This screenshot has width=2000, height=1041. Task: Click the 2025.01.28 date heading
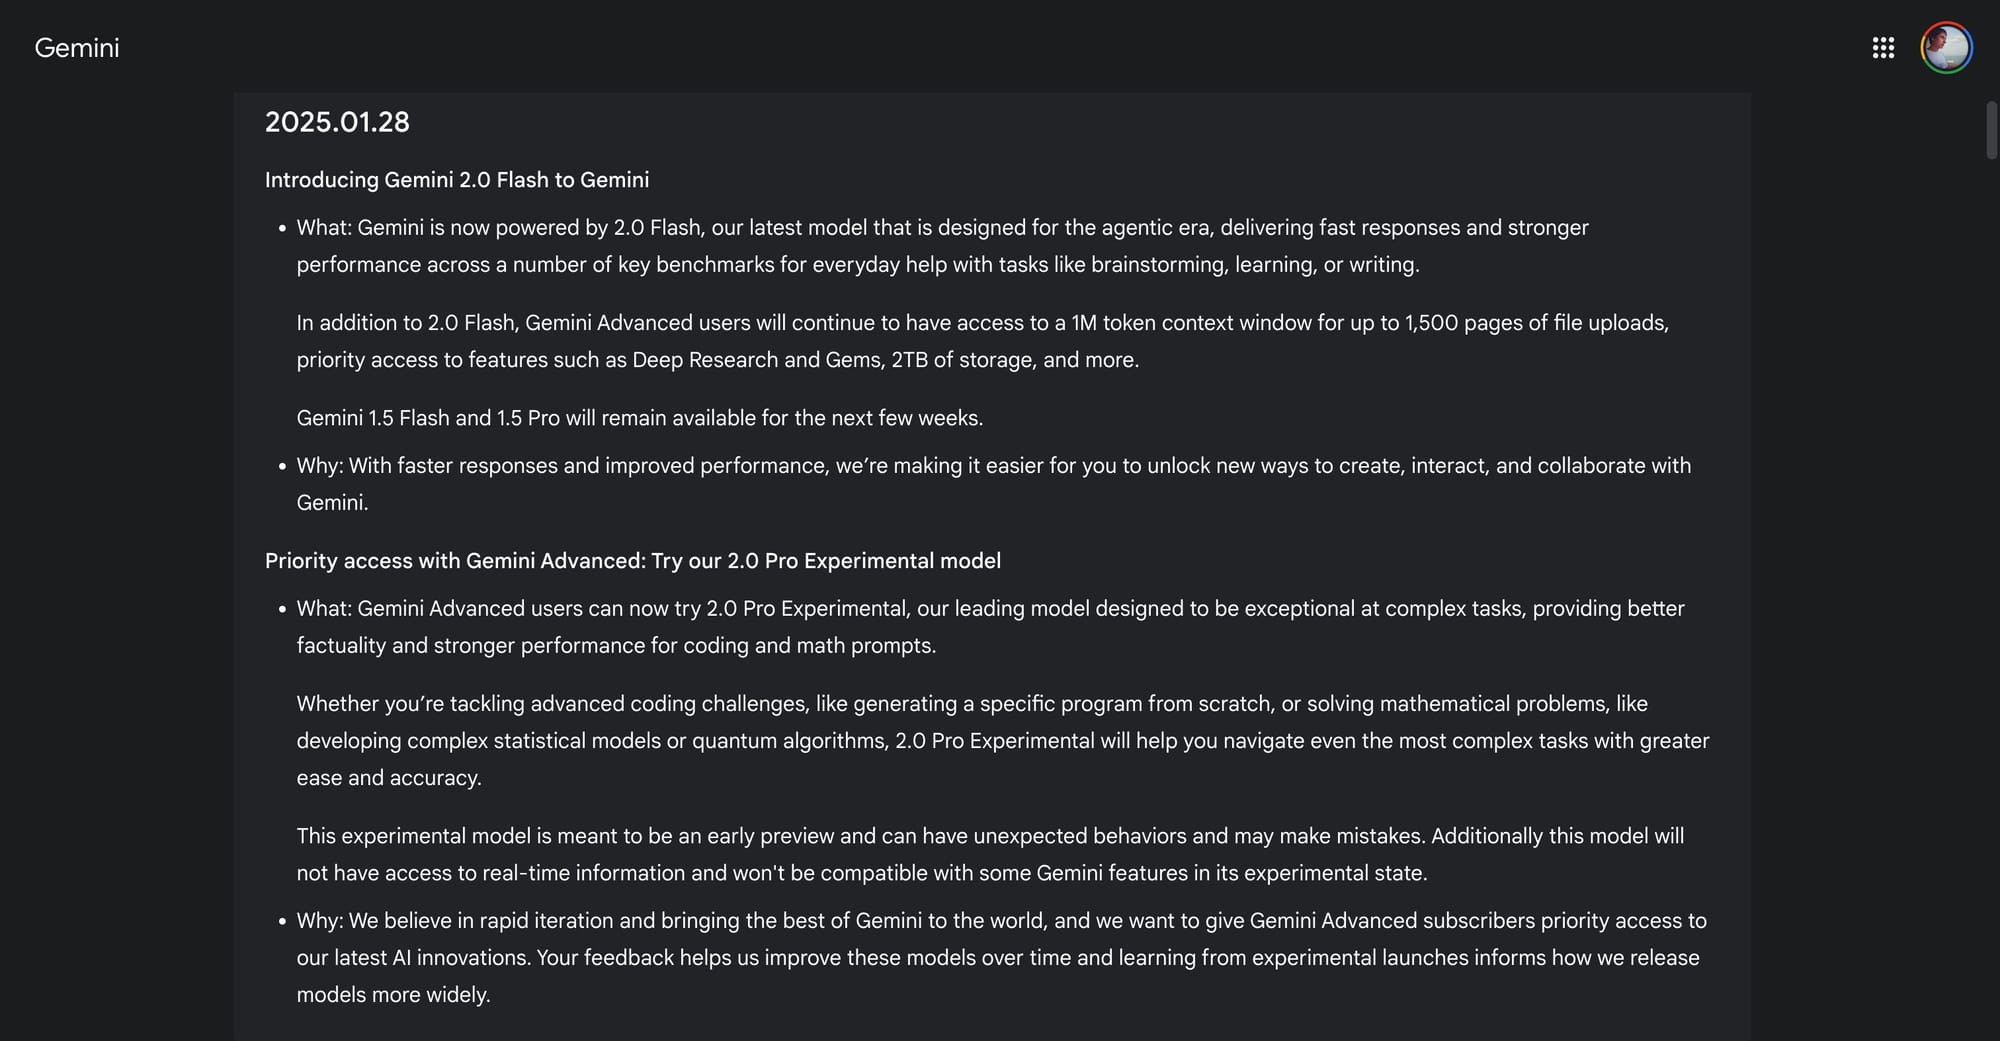337,121
